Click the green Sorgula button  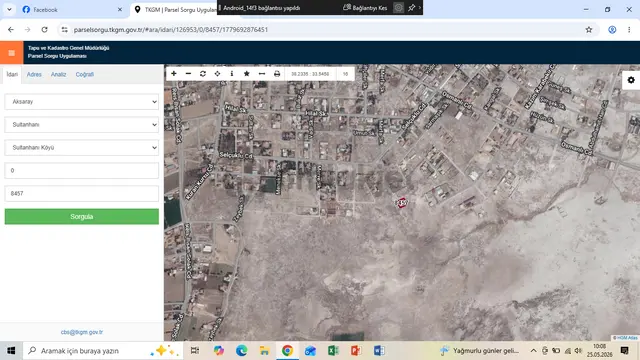(82, 216)
